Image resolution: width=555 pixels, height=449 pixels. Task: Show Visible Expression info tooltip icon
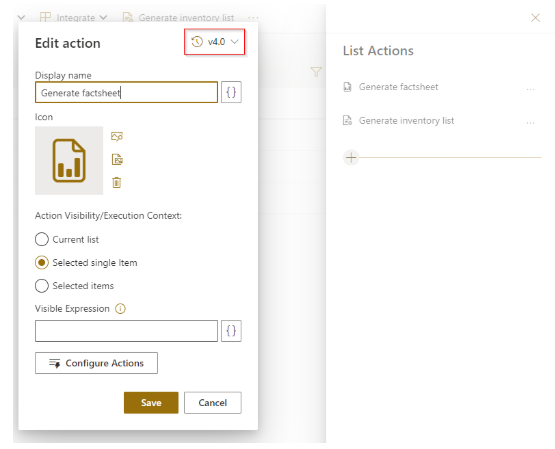point(120,309)
